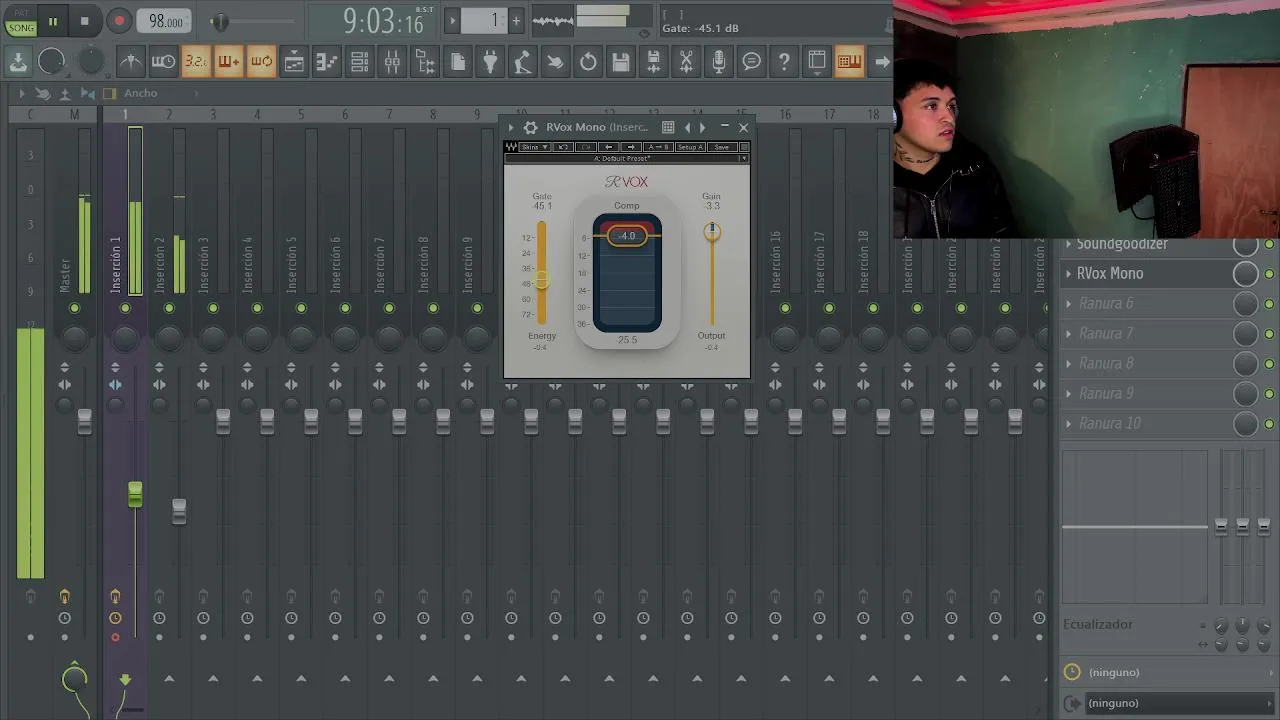1280x720 pixels.
Task: Open the Playlist view icon
Action: pos(294,62)
